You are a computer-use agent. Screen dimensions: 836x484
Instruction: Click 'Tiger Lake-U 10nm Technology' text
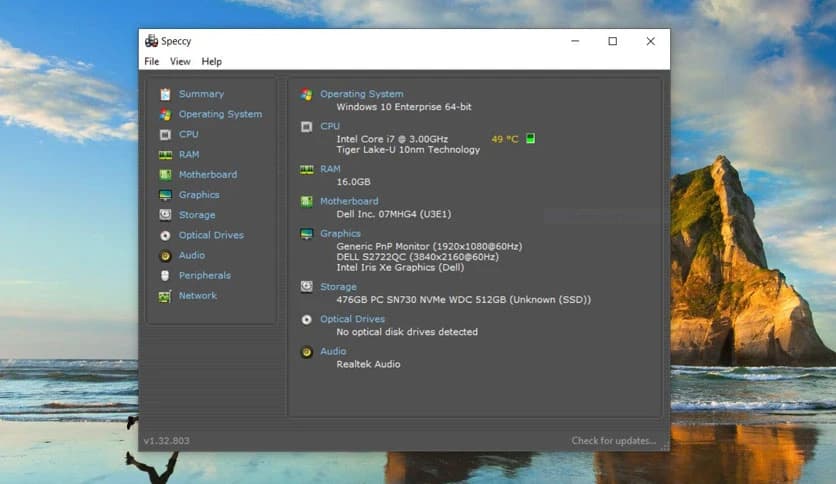tap(408, 150)
